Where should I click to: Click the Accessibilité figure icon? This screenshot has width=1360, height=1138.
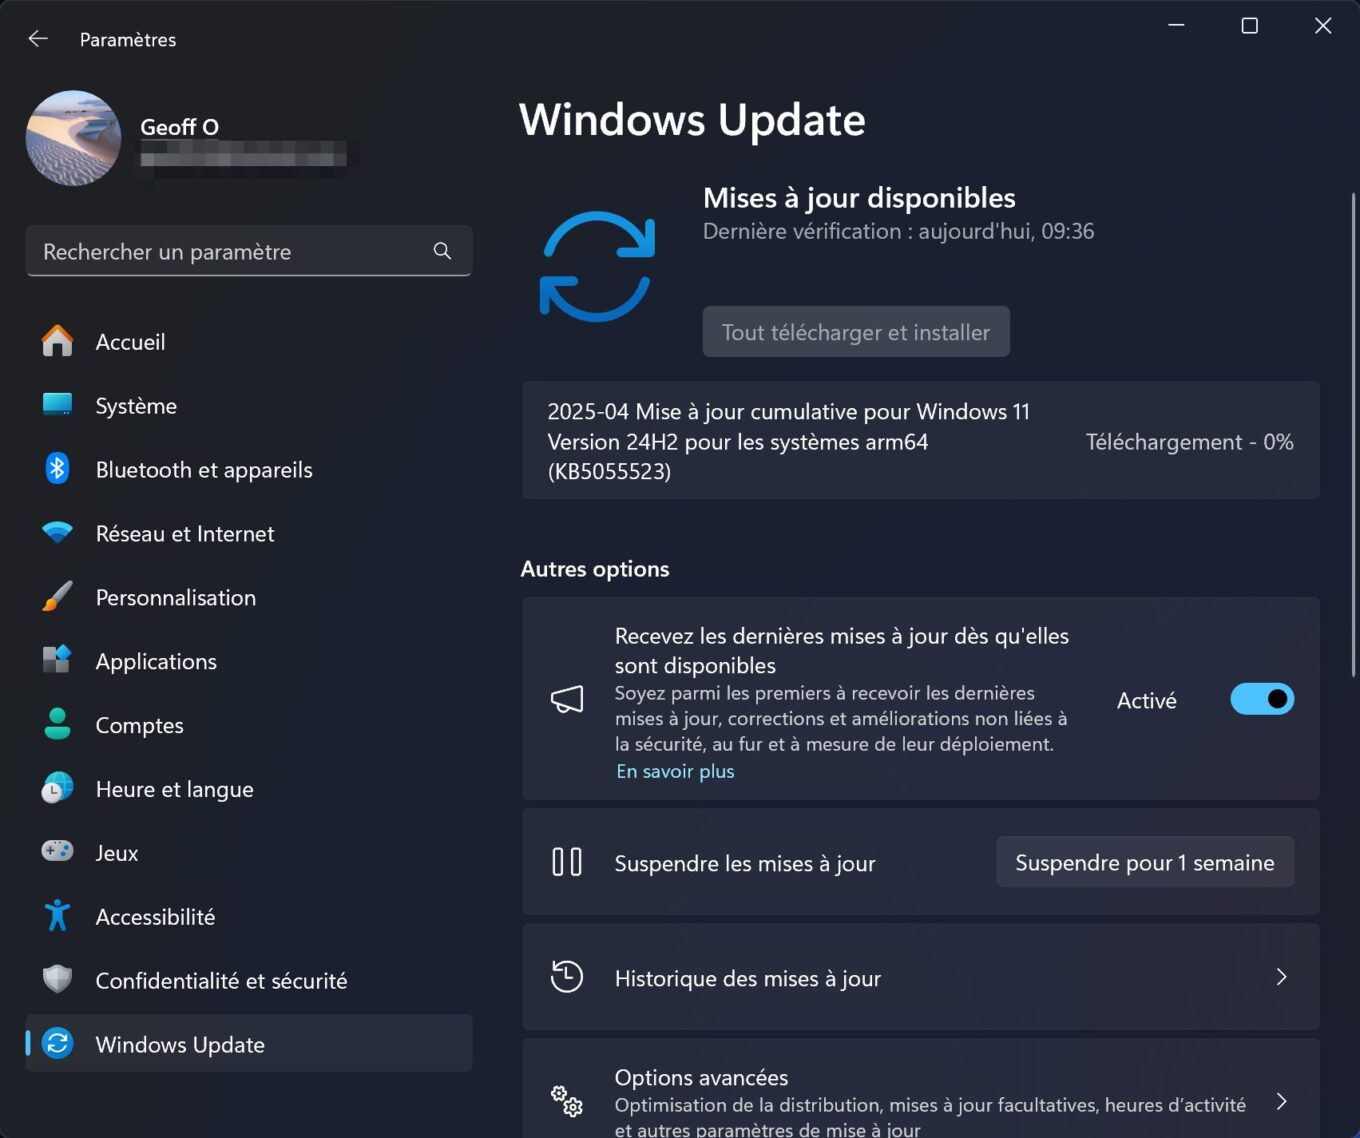pyautogui.click(x=57, y=916)
